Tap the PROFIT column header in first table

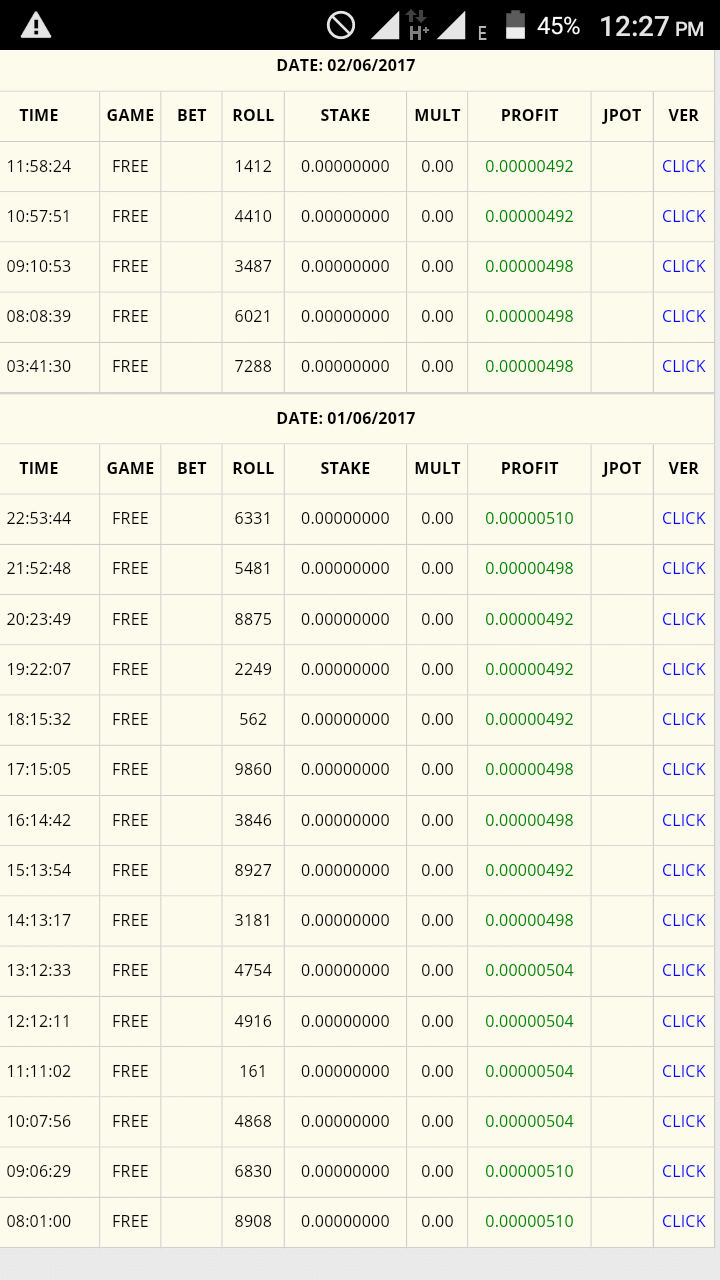pyautogui.click(x=530, y=116)
